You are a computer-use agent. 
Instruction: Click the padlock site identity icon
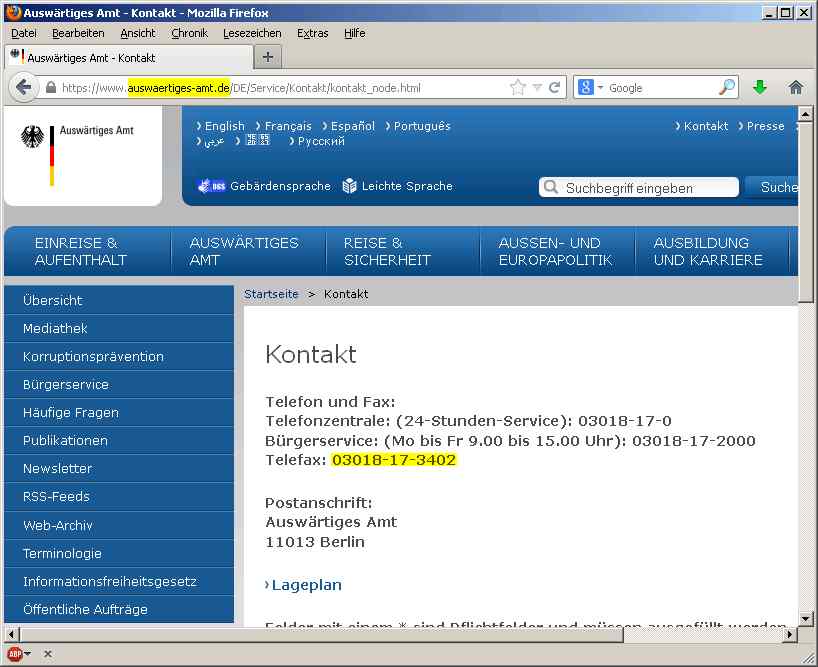point(51,88)
